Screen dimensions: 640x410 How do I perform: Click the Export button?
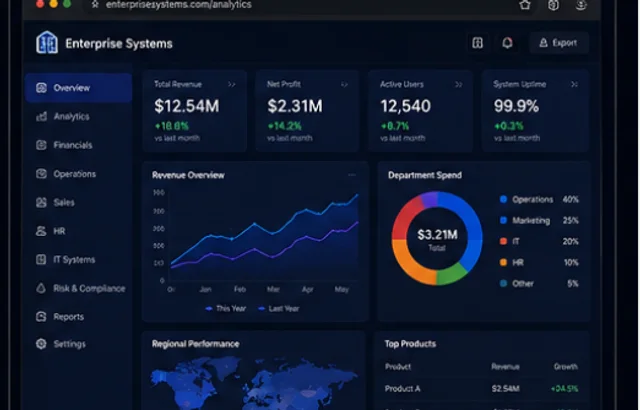click(x=559, y=43)
